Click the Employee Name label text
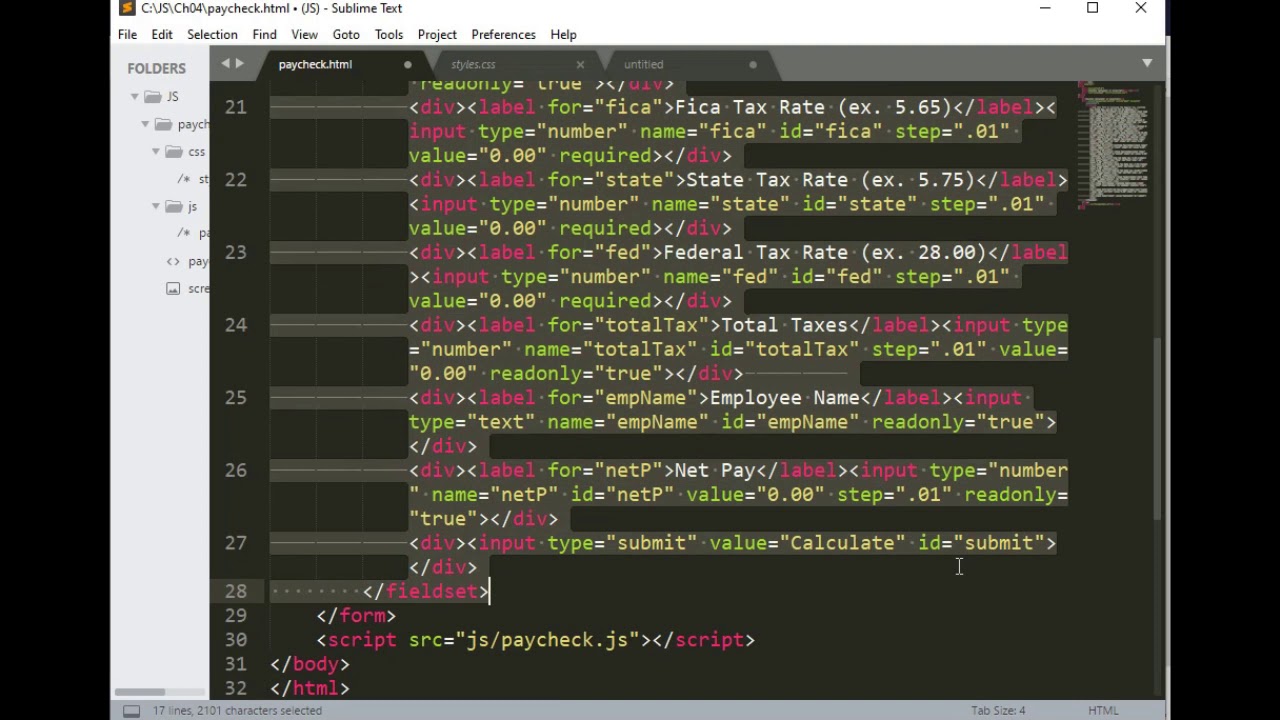The height and width of the screenshot is (720, 1280). click(x=785, y=398)
